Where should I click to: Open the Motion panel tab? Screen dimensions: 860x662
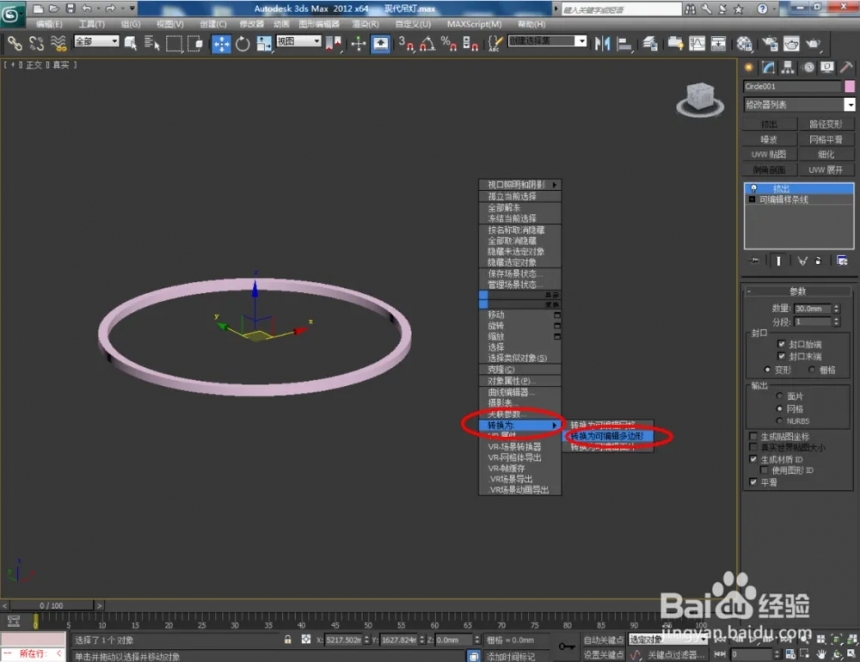point(808,67)
